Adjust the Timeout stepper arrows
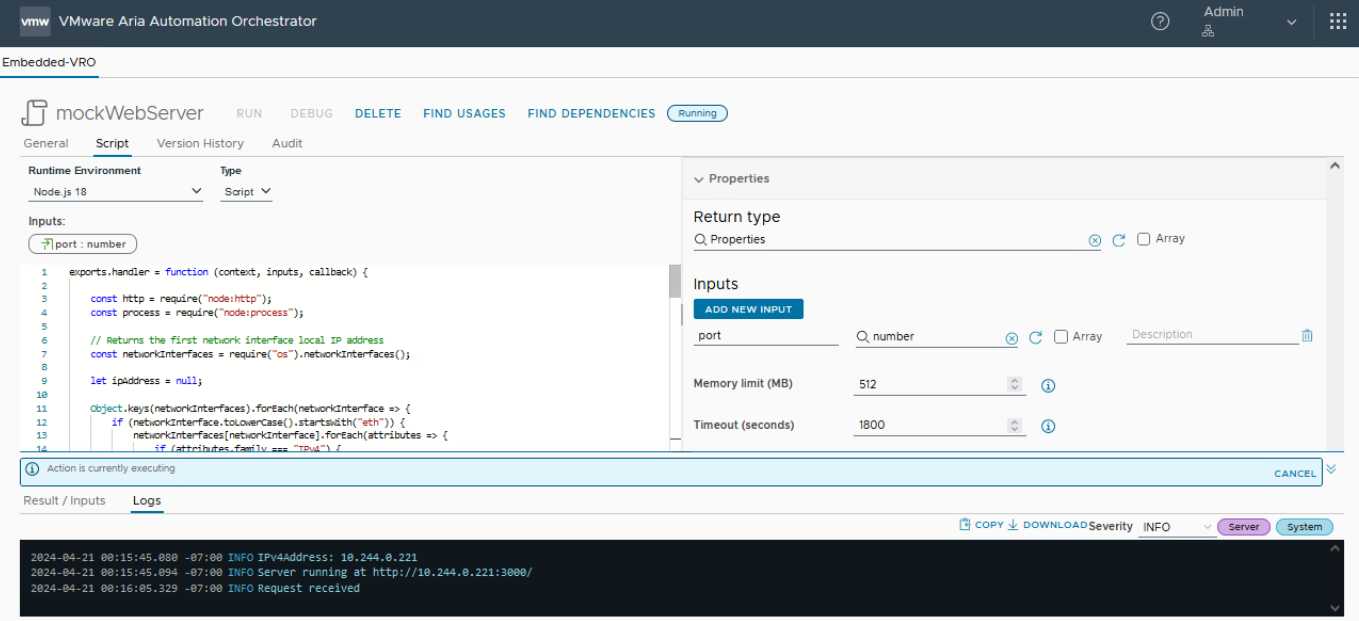The width and height of the screenshot is (1359, 621). point(1015,426)
